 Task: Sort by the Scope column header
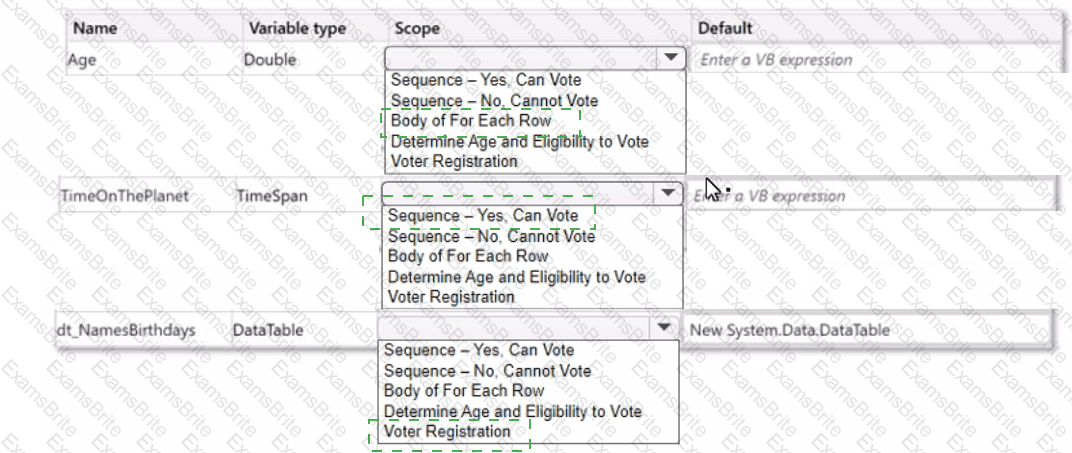(x=417, y=28)
